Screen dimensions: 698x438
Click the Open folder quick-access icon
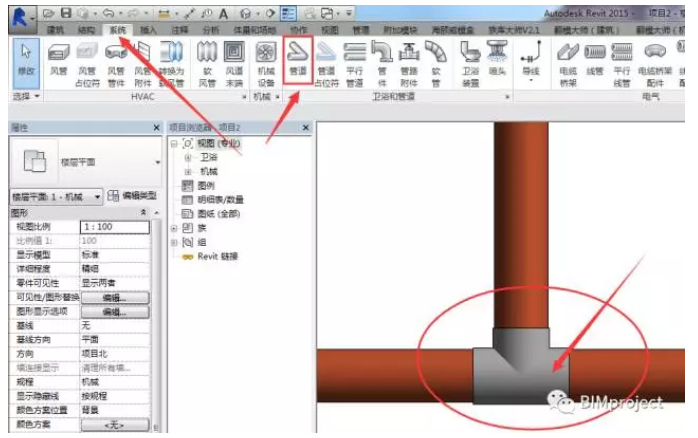tap(48, 14)
